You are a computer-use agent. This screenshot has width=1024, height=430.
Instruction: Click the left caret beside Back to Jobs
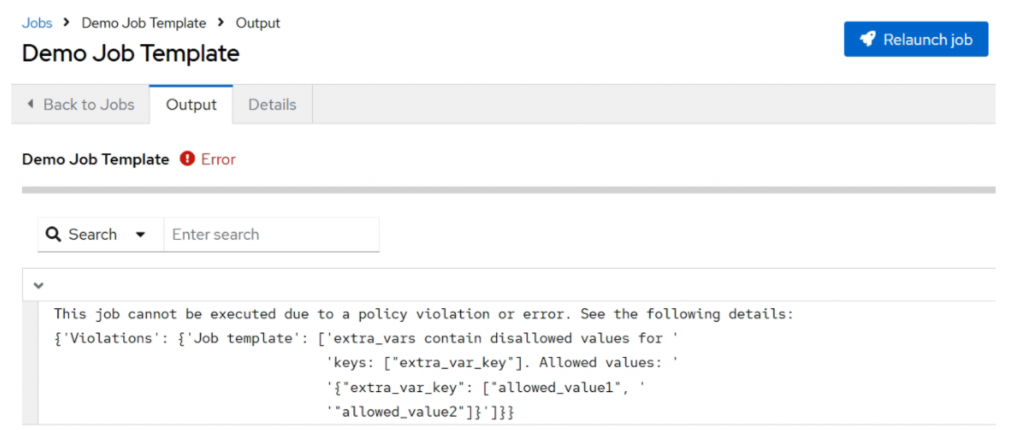[x=30, y=104]
